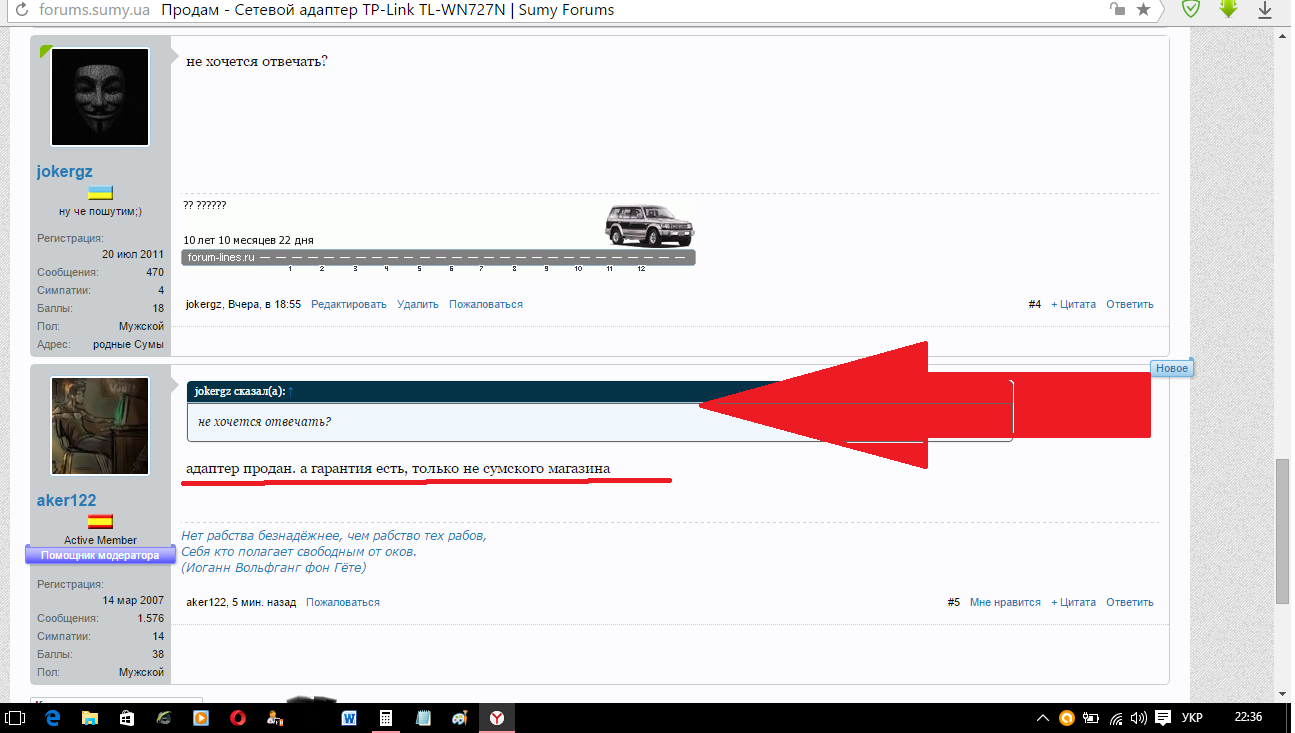Open Word from the taskbar
This screenshot has height=733, width=1295.
(x=350, y=717)
